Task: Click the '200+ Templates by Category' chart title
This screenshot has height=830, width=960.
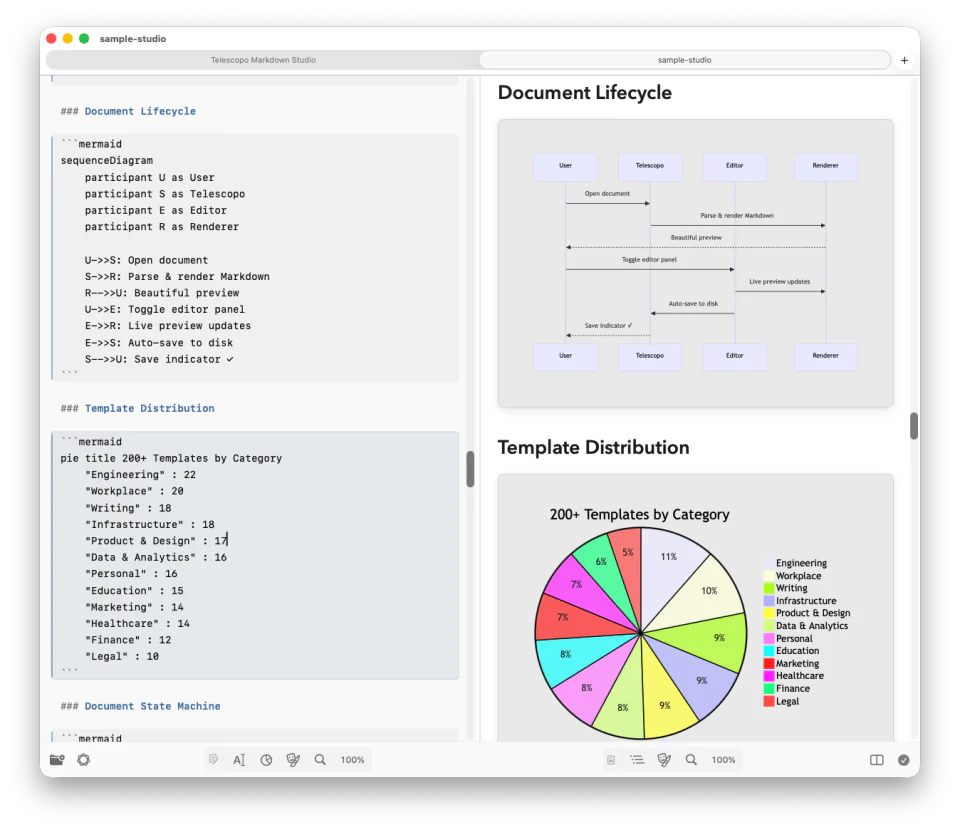Action: click(x=639, y=514)
